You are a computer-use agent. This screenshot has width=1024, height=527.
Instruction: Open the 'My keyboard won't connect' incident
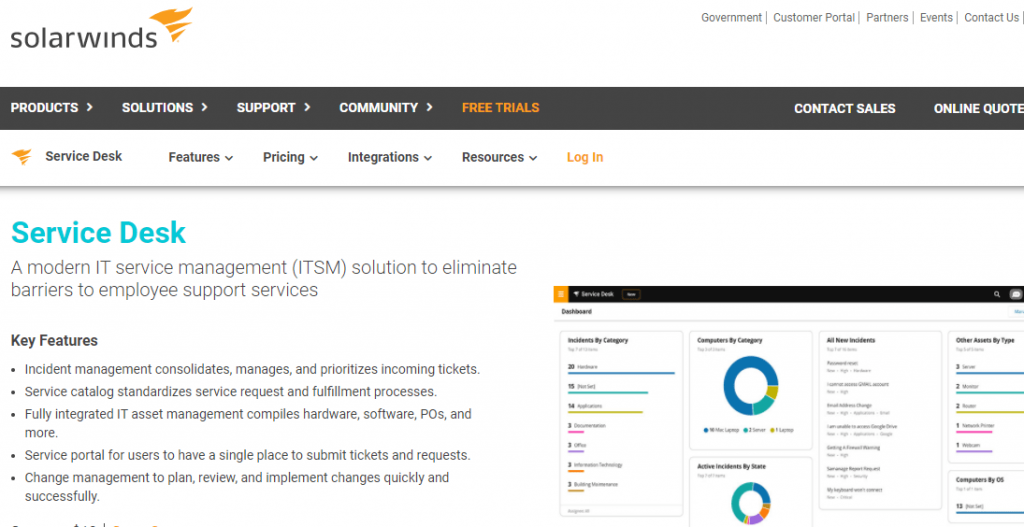pos(854,492)
